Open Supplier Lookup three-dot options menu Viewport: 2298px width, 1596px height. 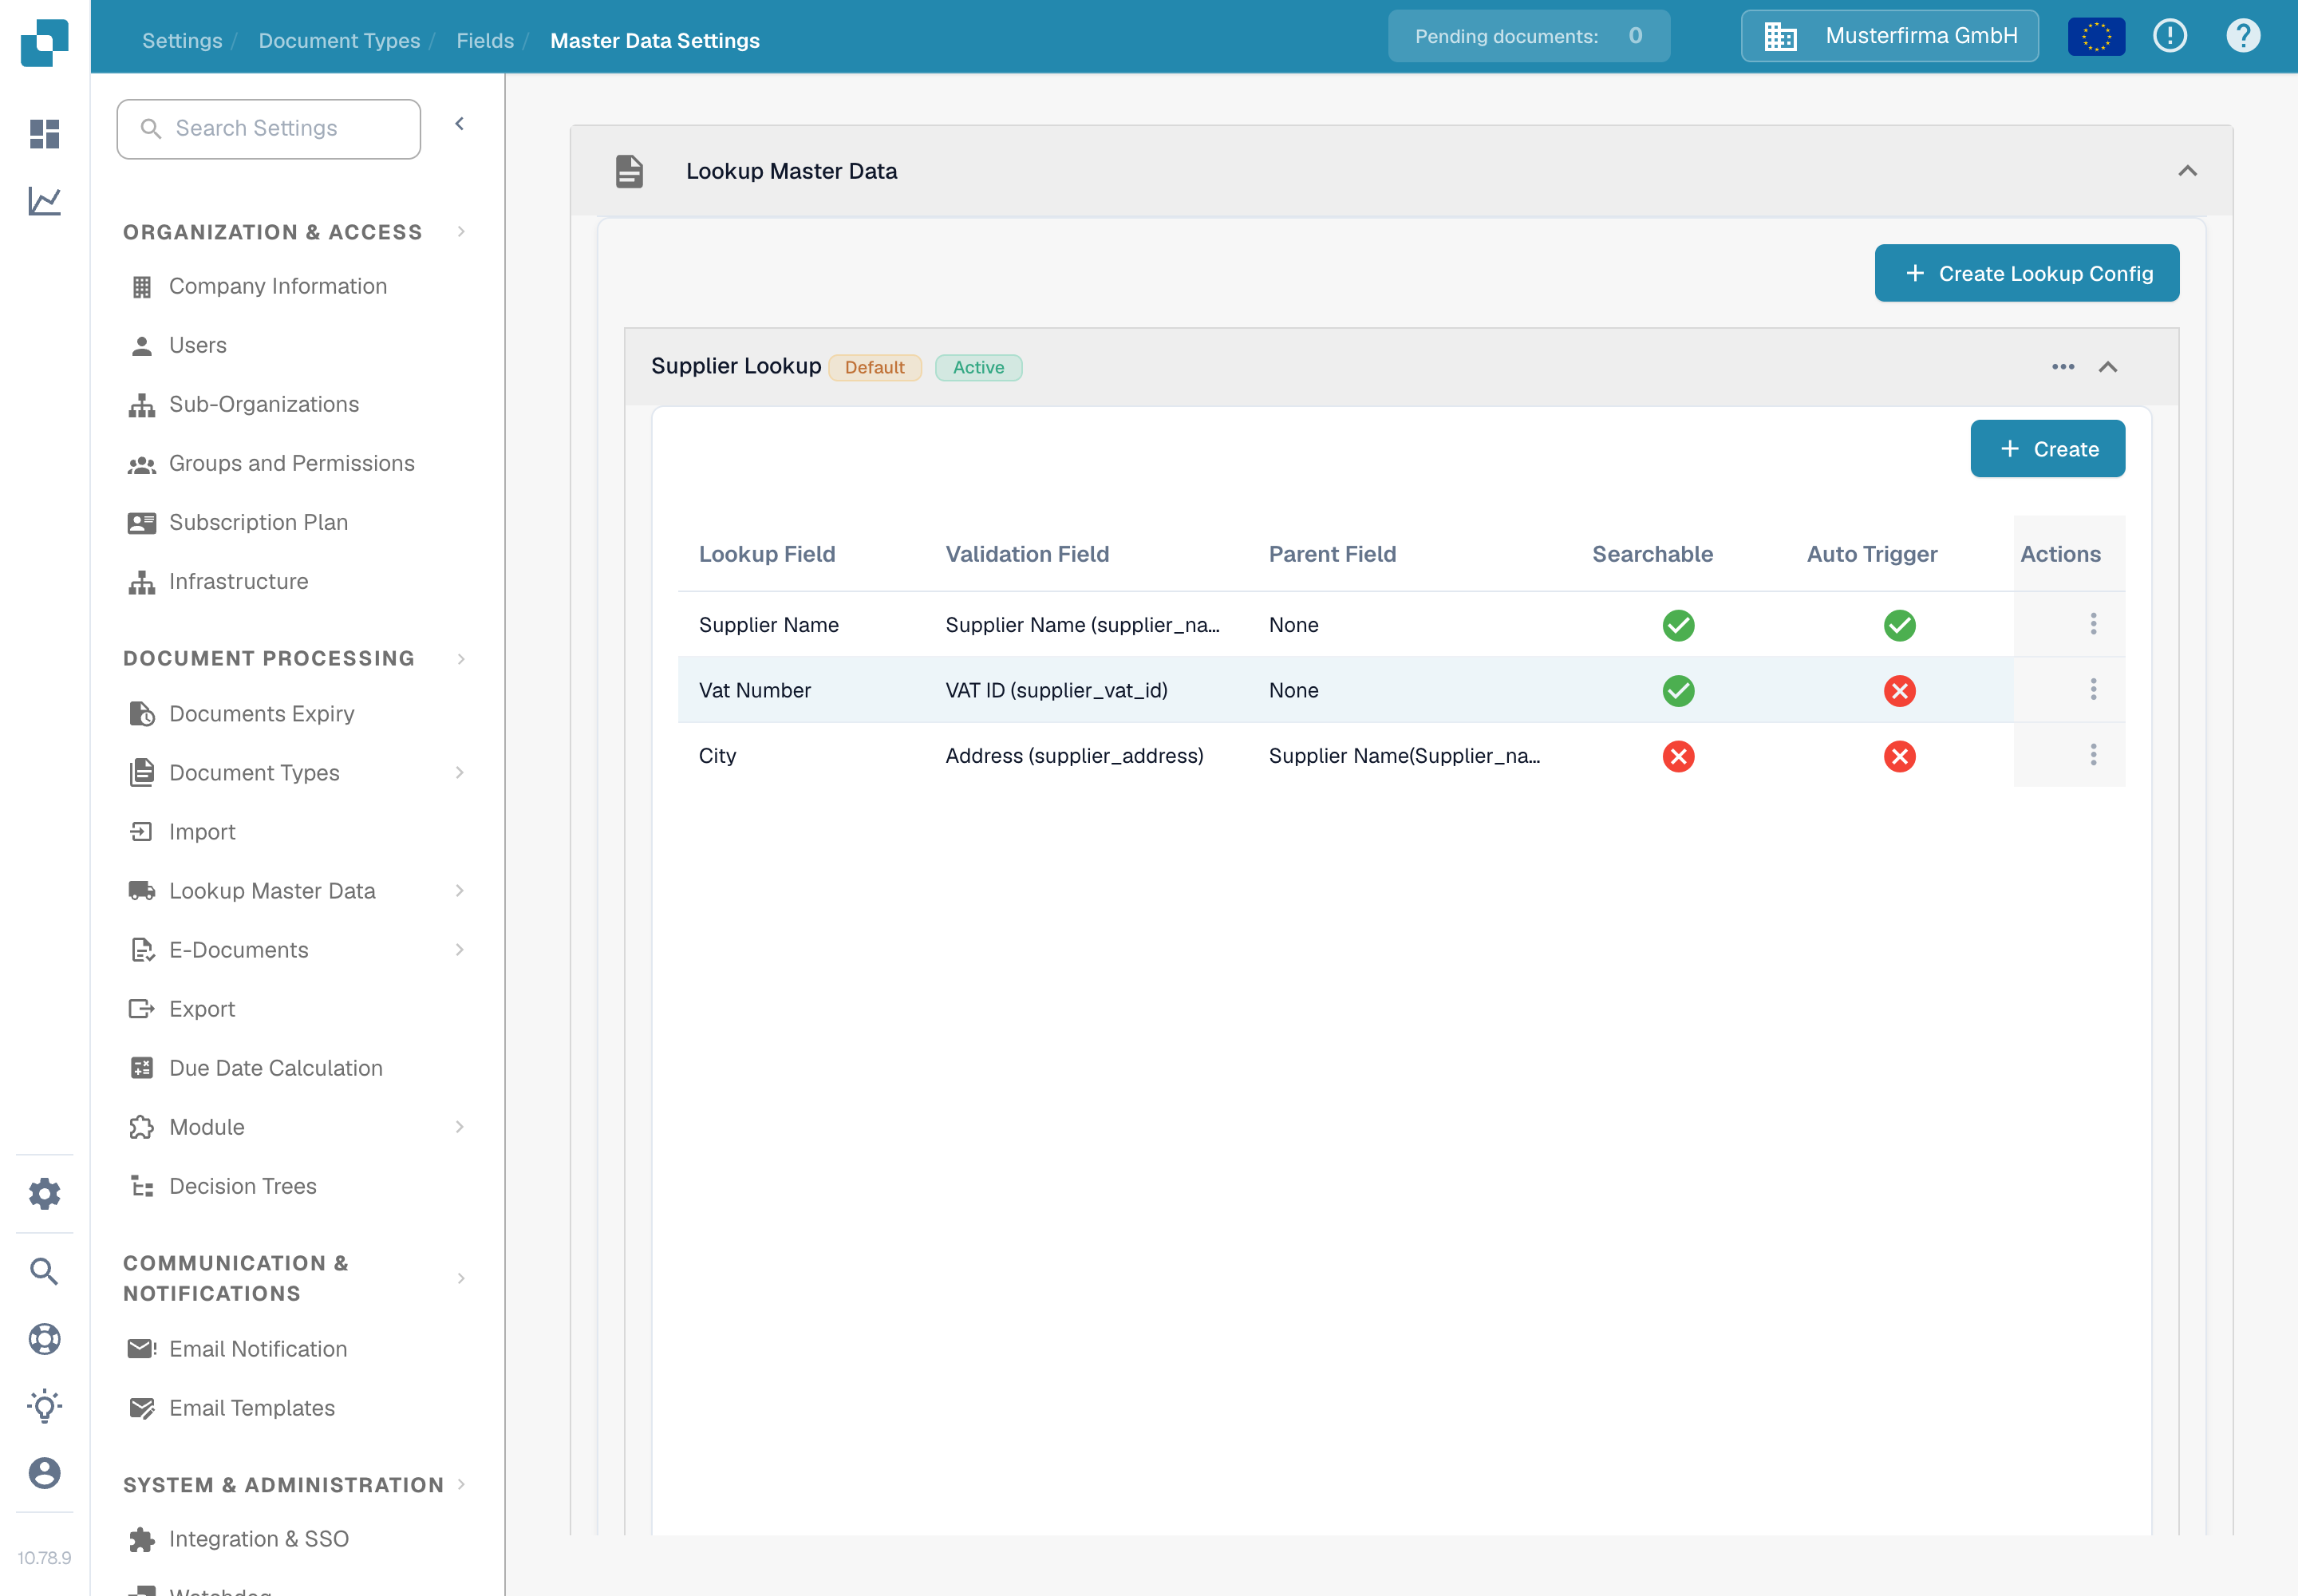tap(2062, 367)
